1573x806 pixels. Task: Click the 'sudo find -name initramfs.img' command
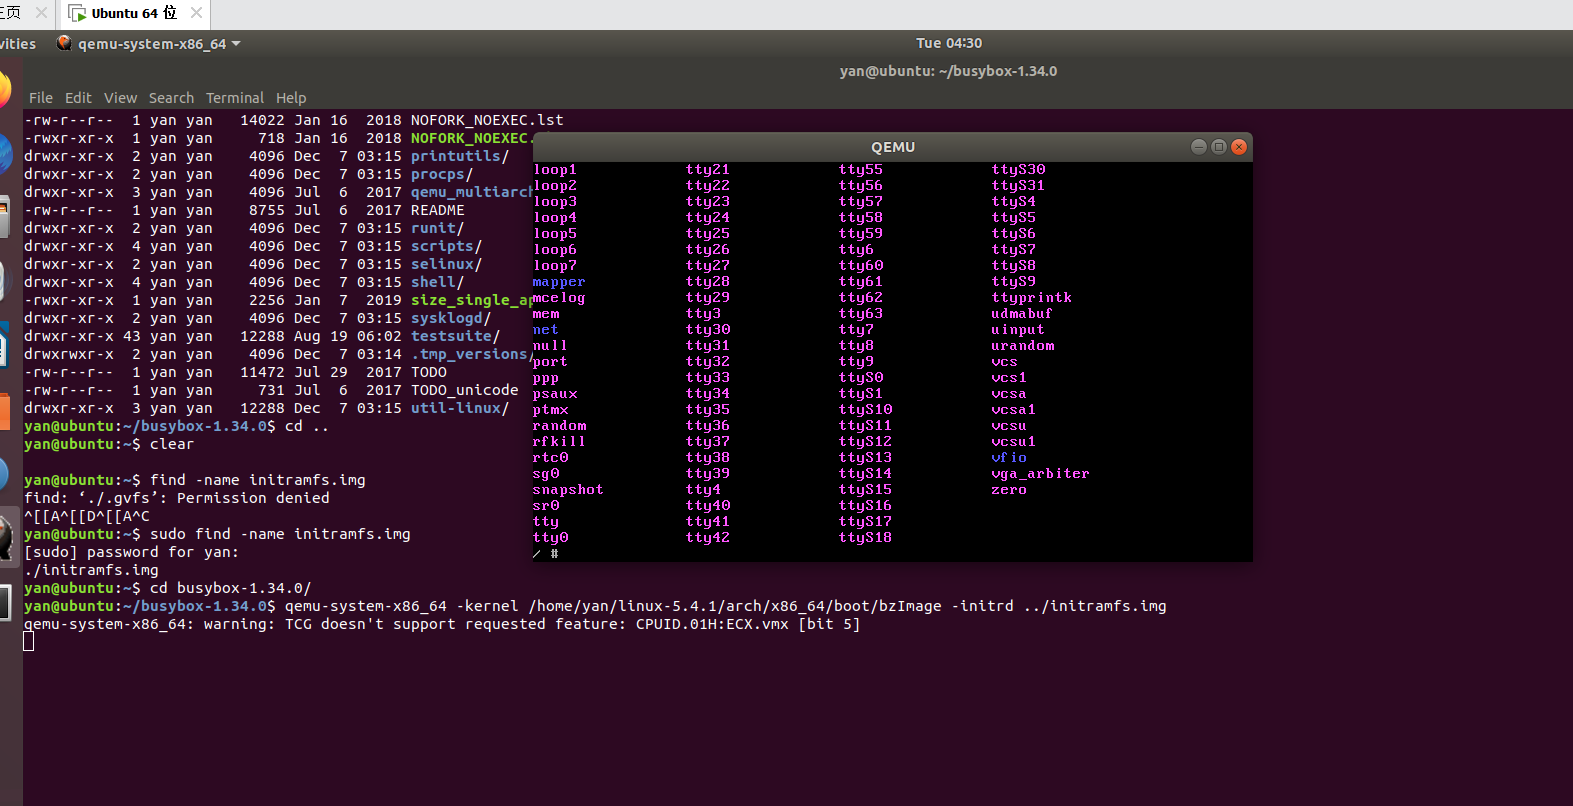pos(280,534)
